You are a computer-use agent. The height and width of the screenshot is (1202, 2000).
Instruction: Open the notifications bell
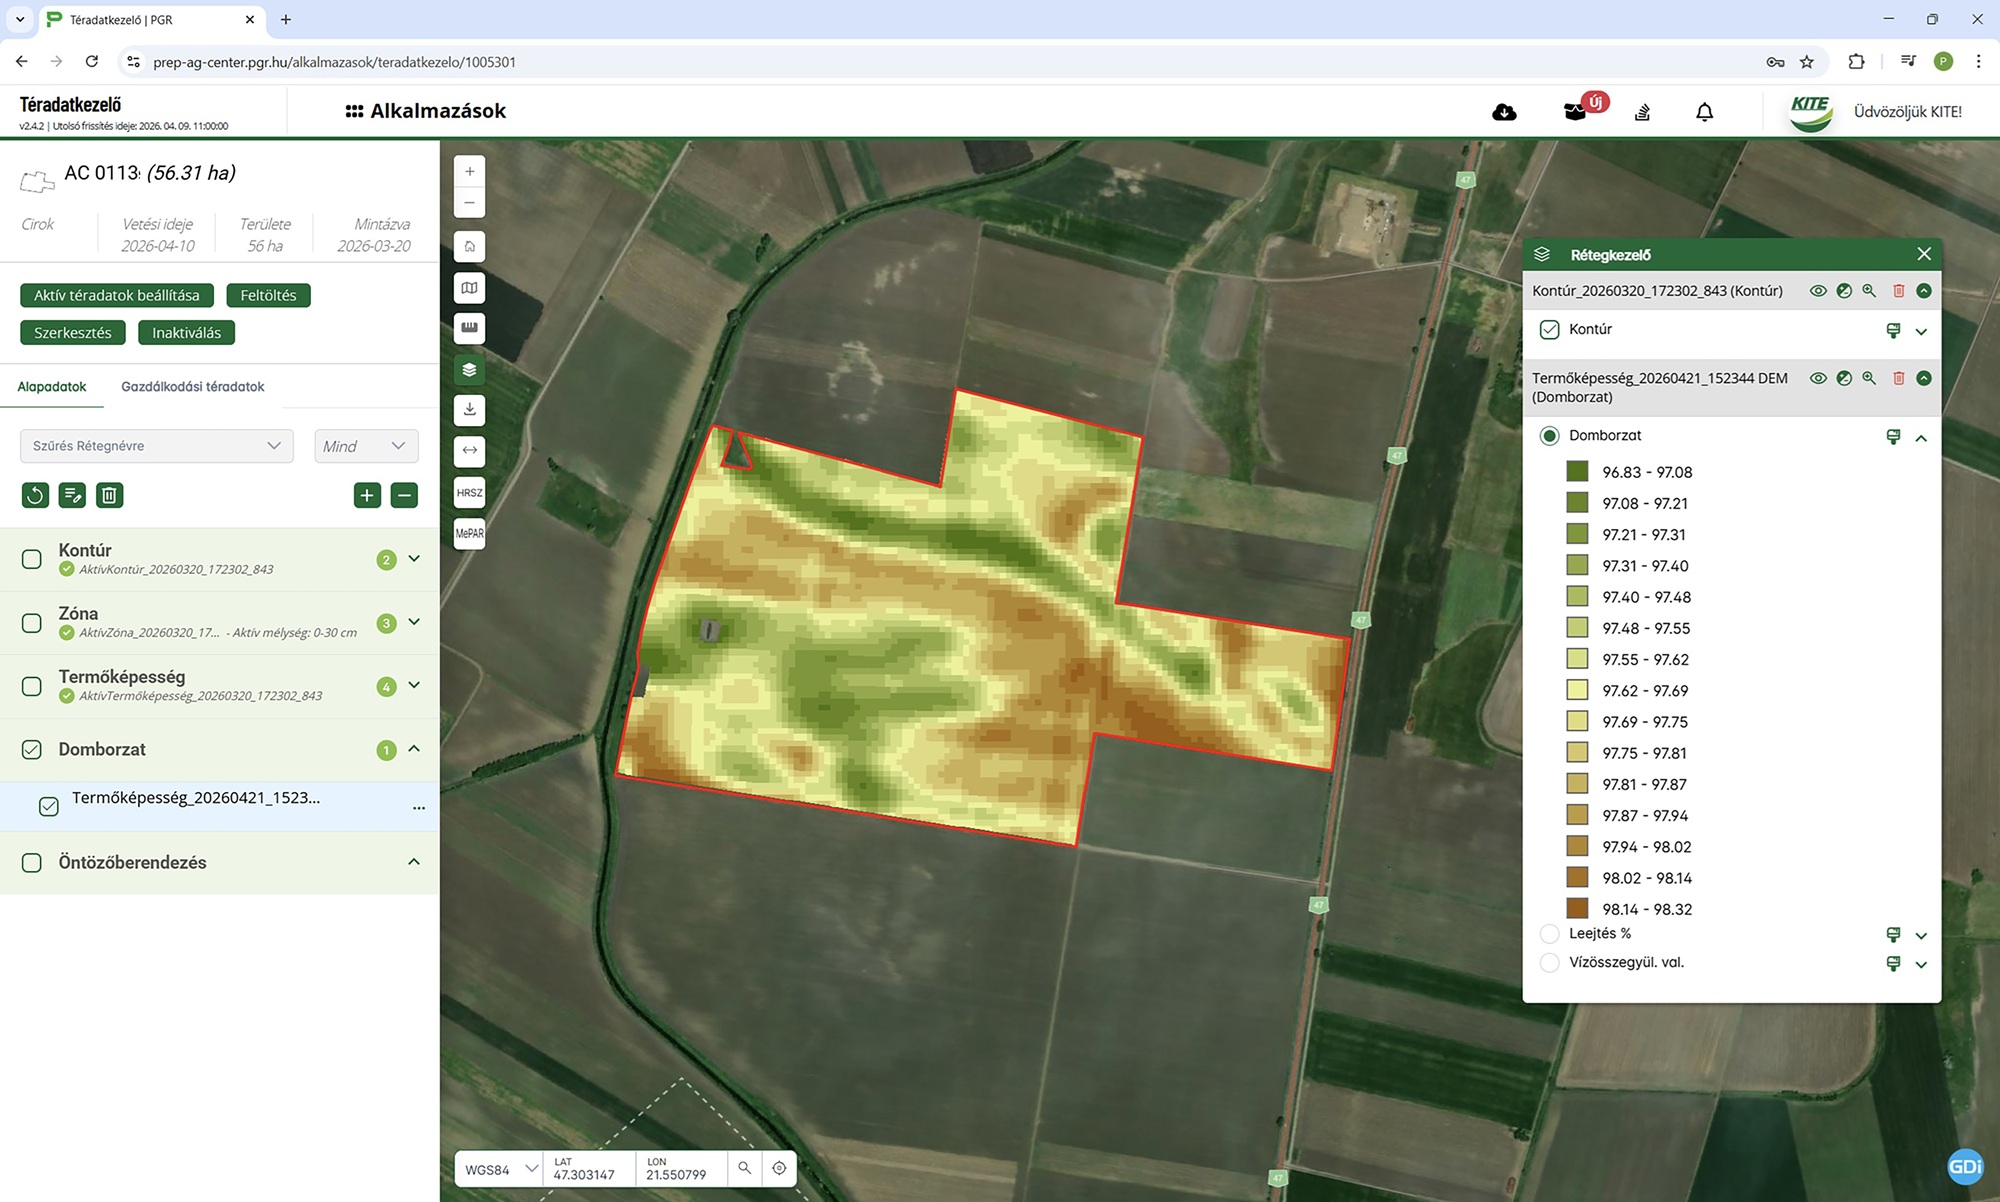1705,112
